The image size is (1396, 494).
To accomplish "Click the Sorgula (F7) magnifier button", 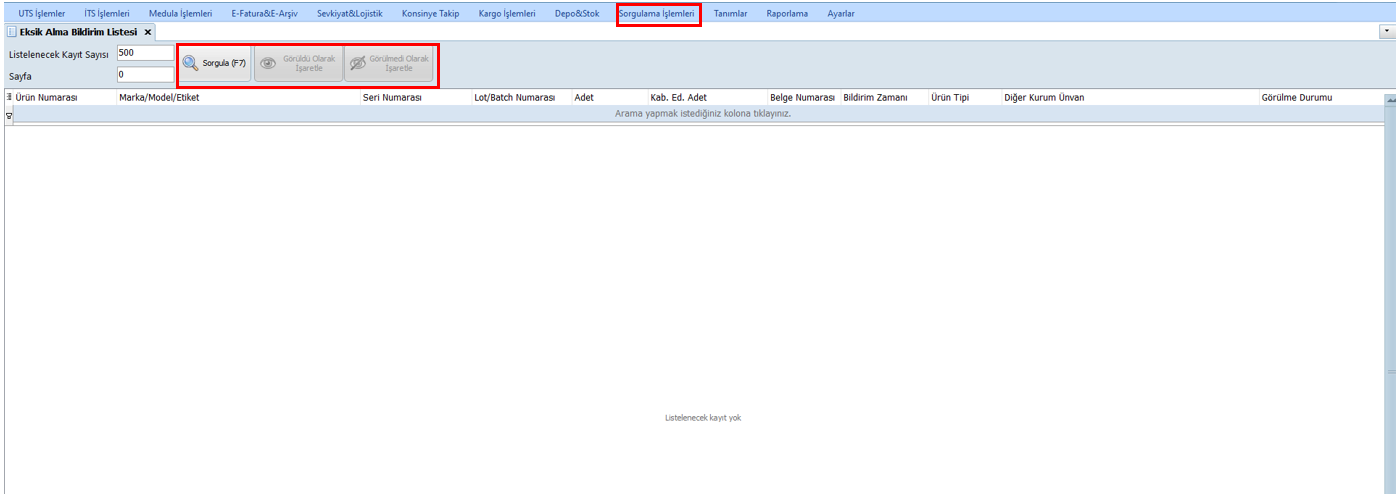I will pos(214,63).
